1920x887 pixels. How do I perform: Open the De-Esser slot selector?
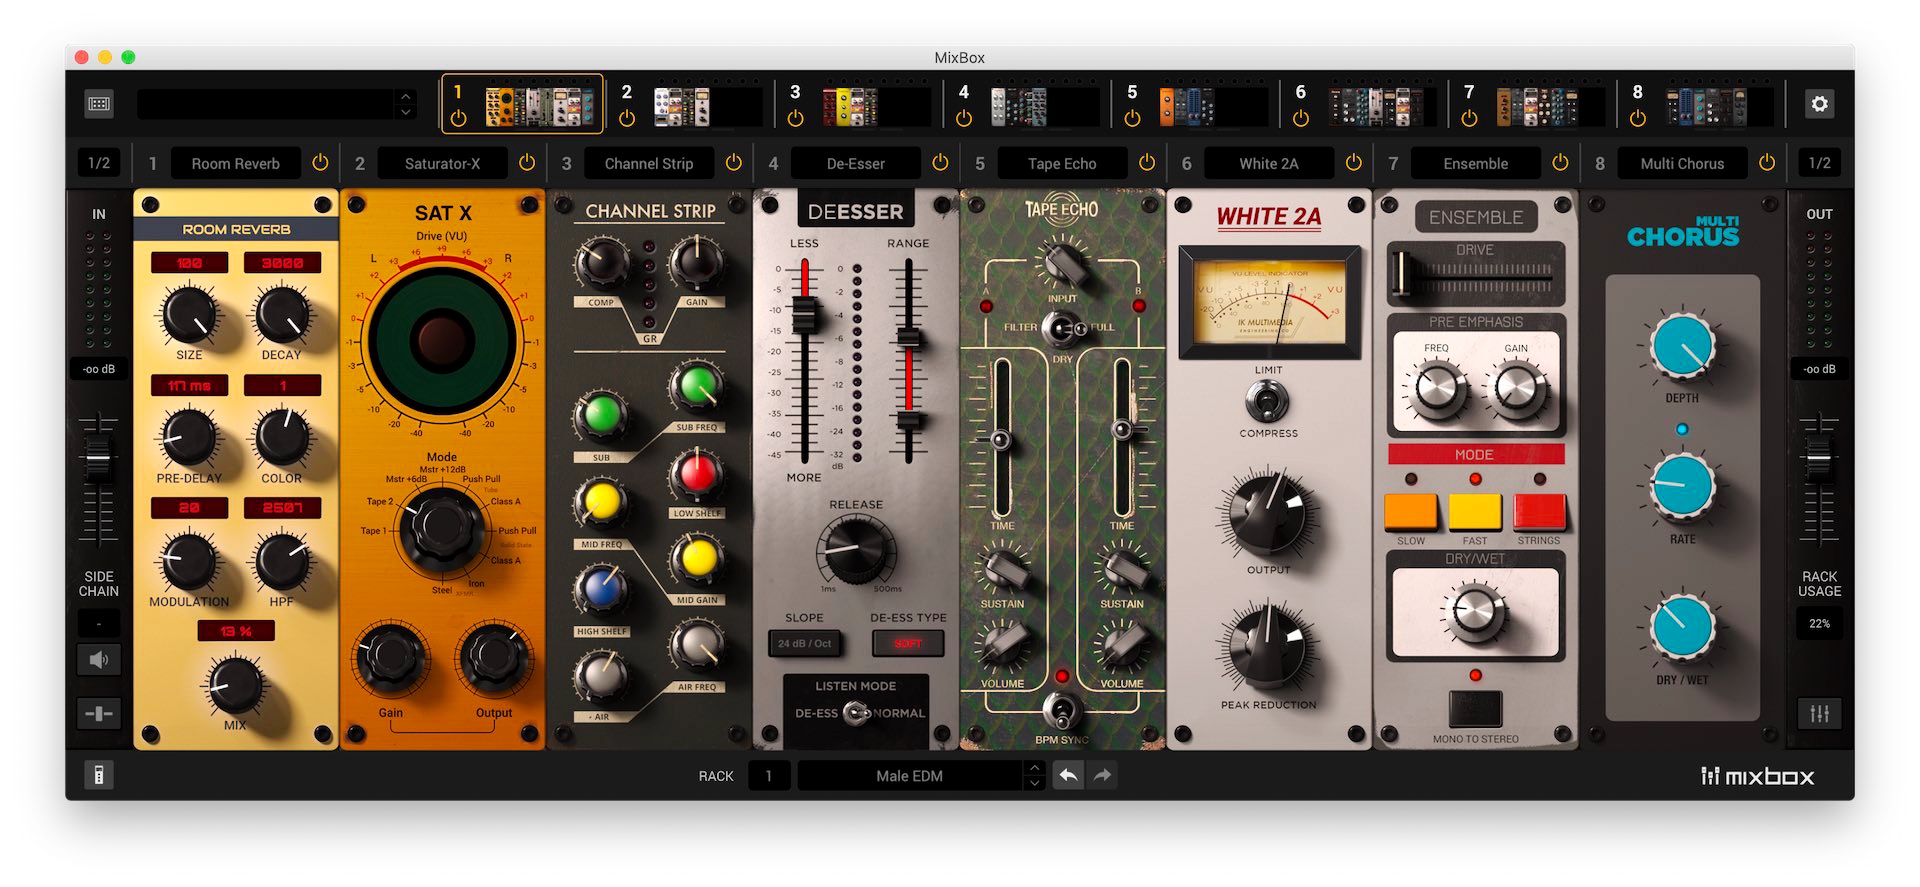855,163
